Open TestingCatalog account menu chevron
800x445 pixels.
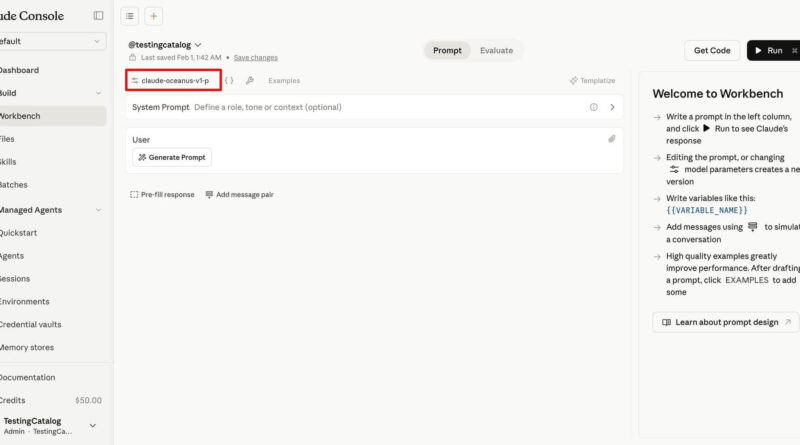[93, 426]
